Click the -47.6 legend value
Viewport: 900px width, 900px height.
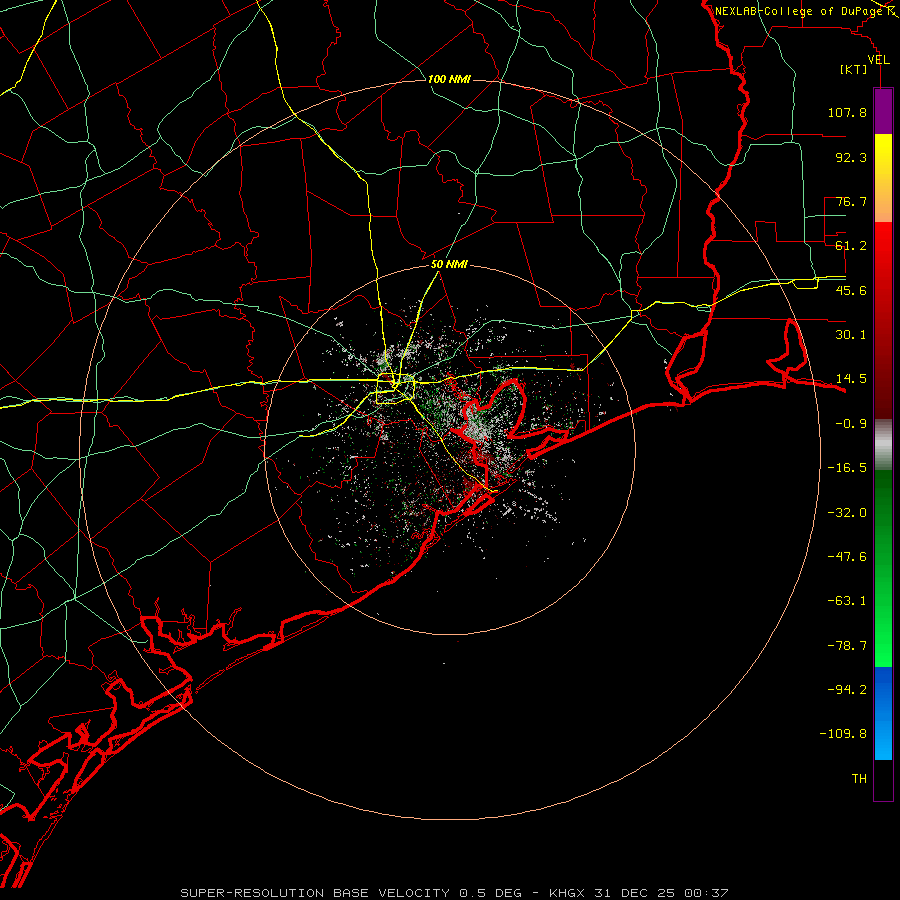pos(847,557)
